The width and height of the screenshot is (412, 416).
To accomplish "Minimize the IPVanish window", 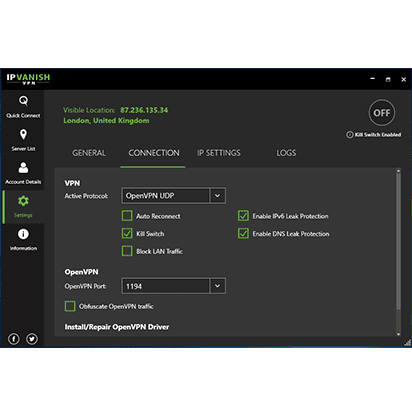I will 372,79.
